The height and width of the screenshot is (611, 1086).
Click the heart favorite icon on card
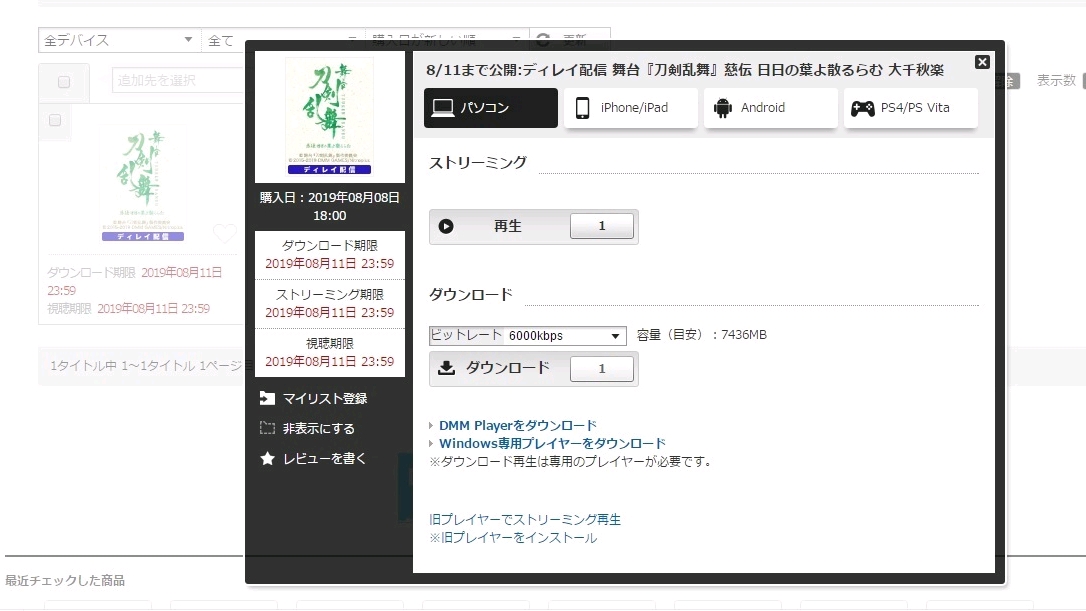point(224,233)
